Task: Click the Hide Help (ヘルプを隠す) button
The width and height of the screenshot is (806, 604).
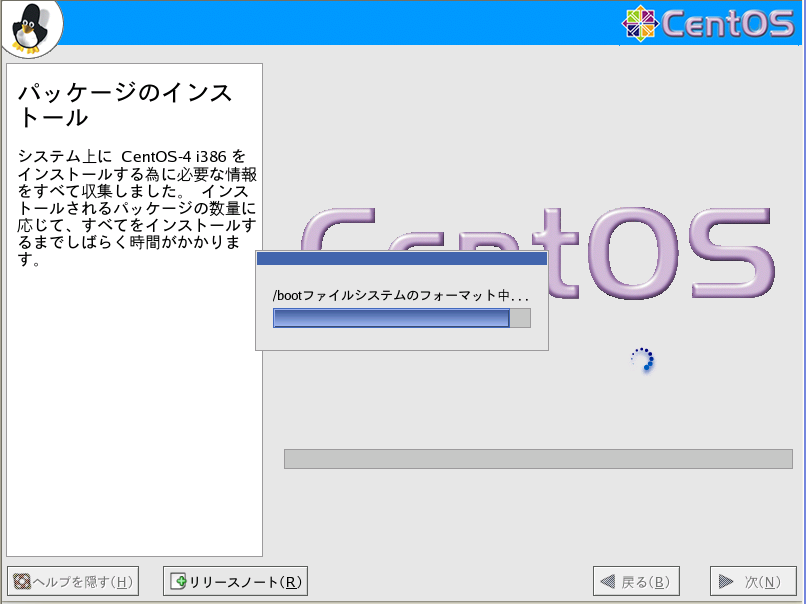Action: click(x=73, y=581)
